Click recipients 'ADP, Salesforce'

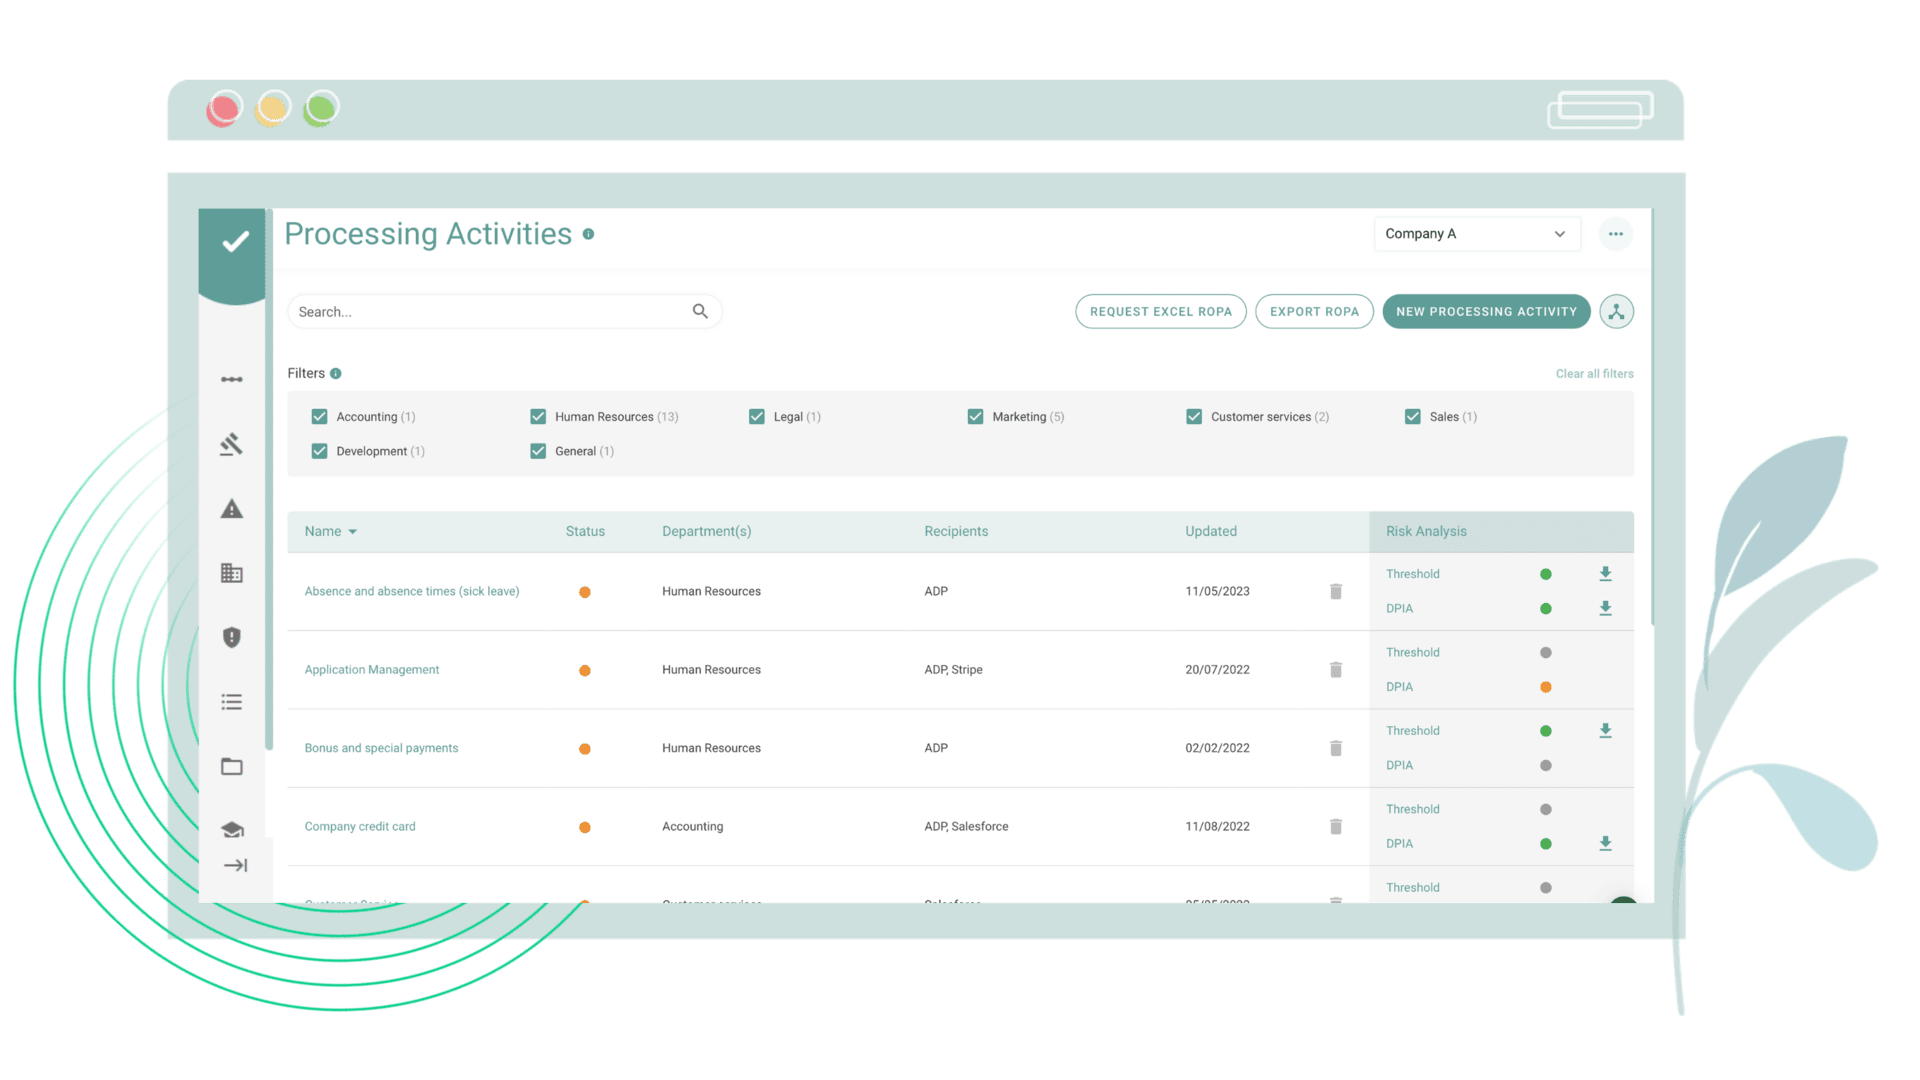coord(966,826)
